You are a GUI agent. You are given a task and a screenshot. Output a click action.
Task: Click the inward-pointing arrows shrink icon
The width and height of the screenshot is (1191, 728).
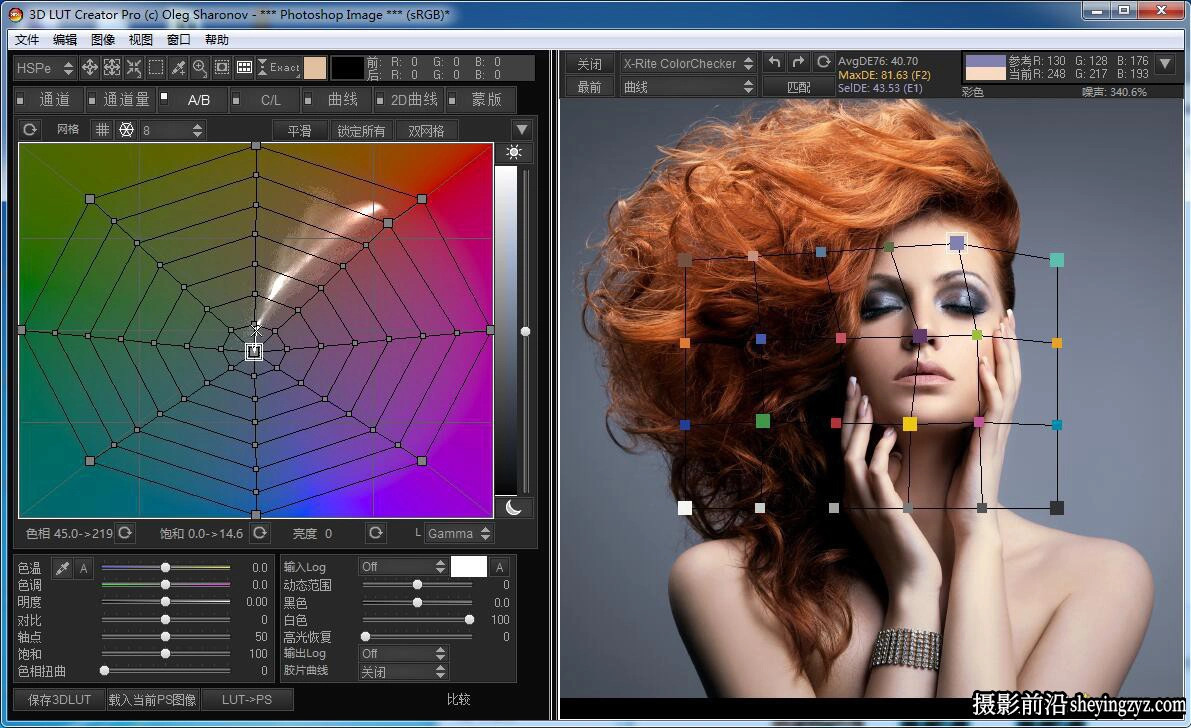pos(134,68)
